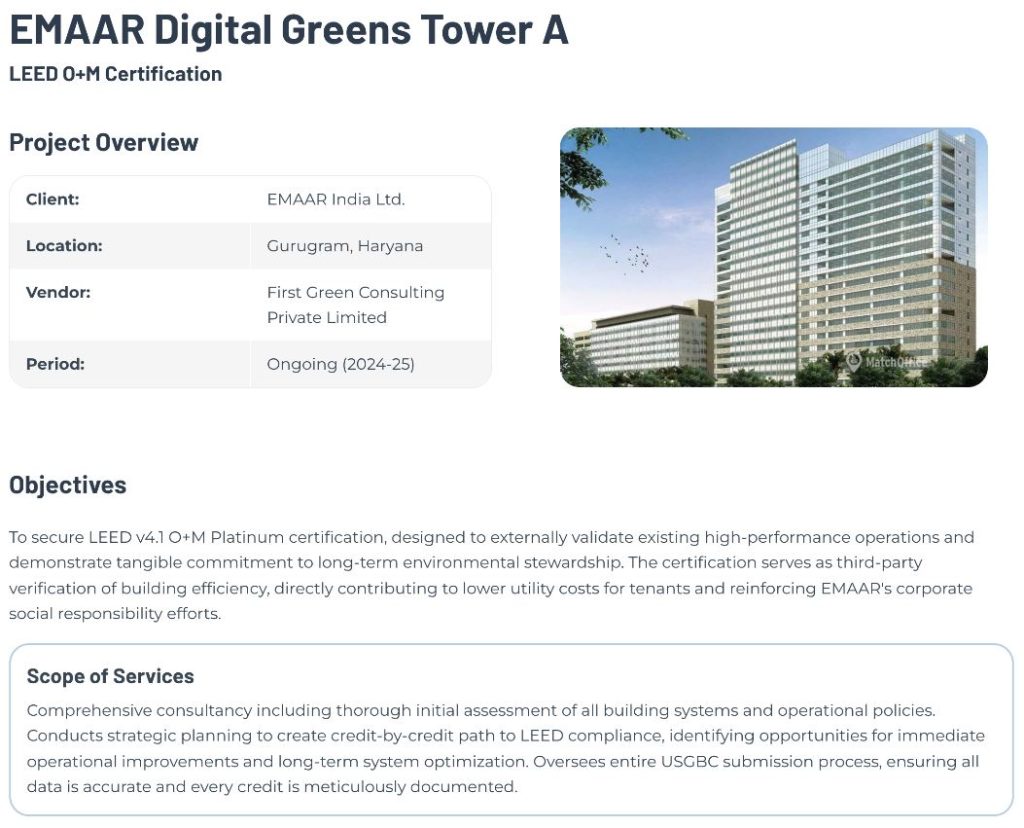Click the objectives paragraph about Platinum certification
This screenshot has height=828, width=1024.
[490, 575]
